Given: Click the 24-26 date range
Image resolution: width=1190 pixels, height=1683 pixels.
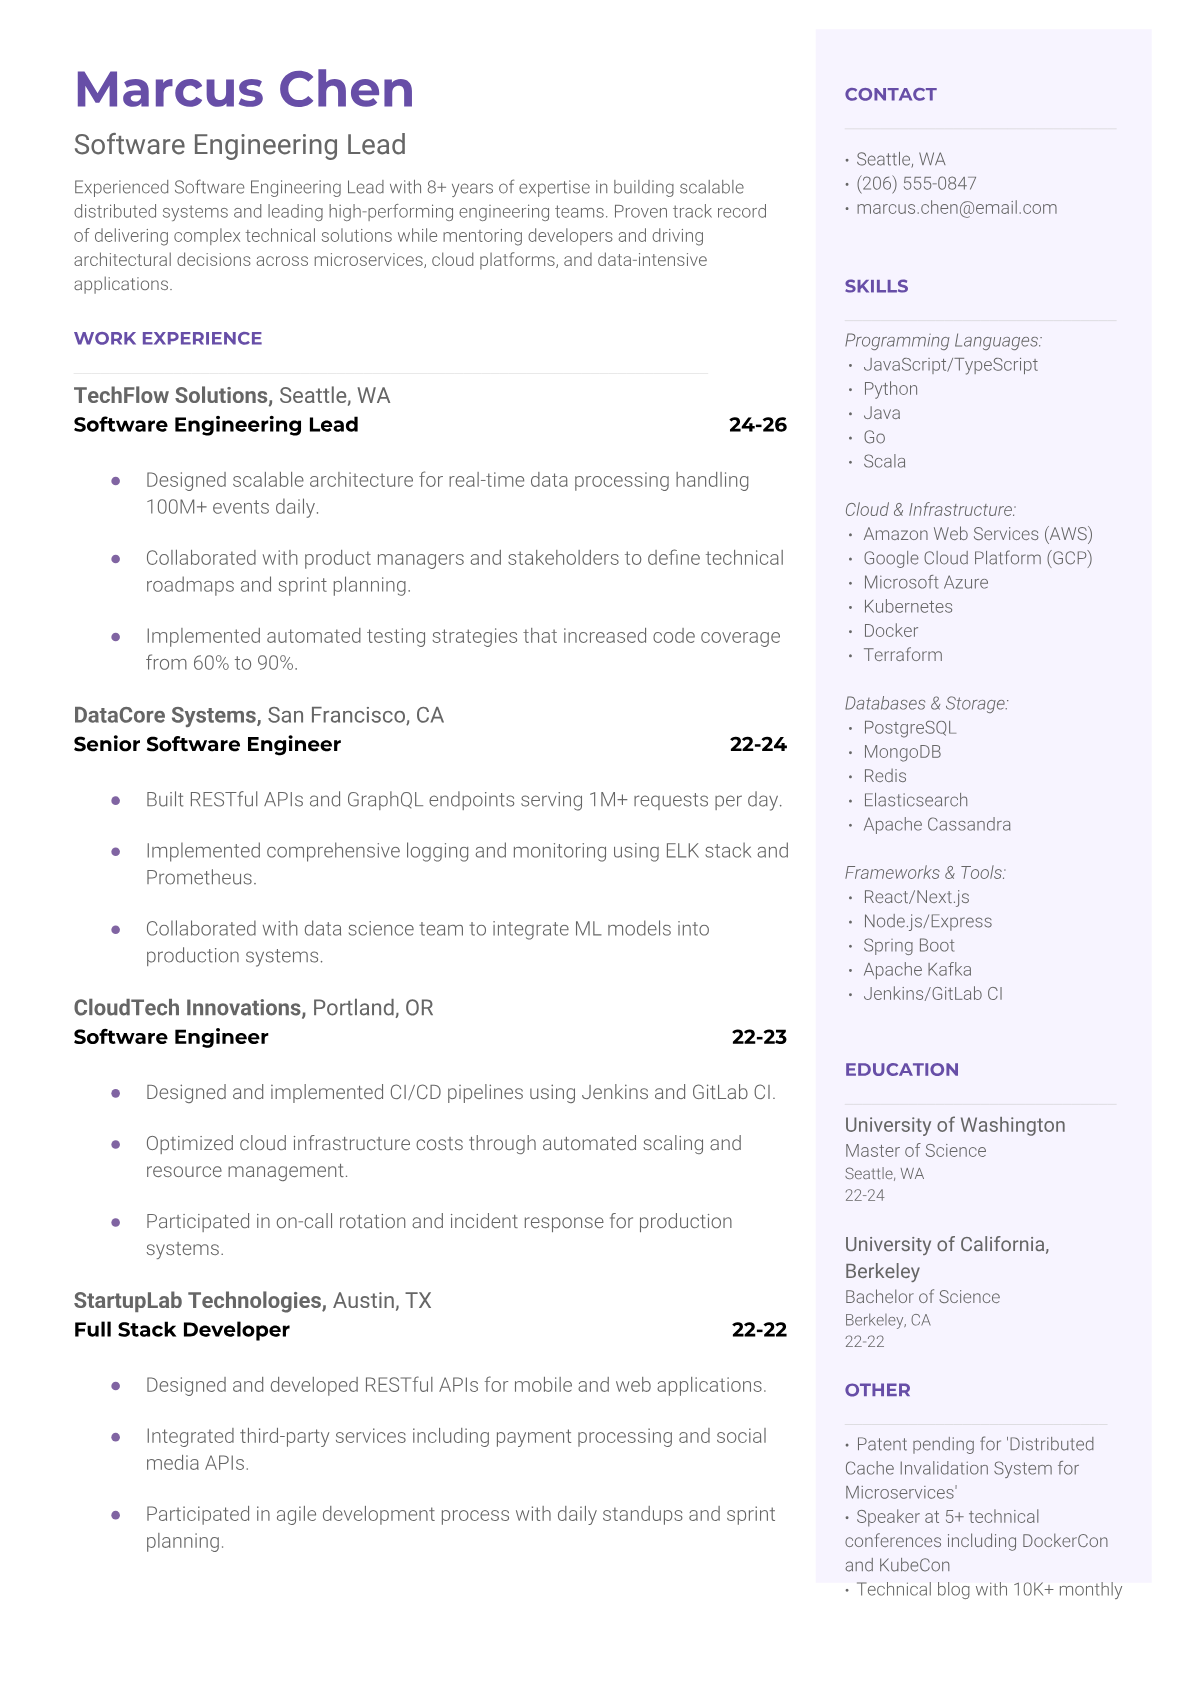Looking at the screenshot, I should (757, 425).
